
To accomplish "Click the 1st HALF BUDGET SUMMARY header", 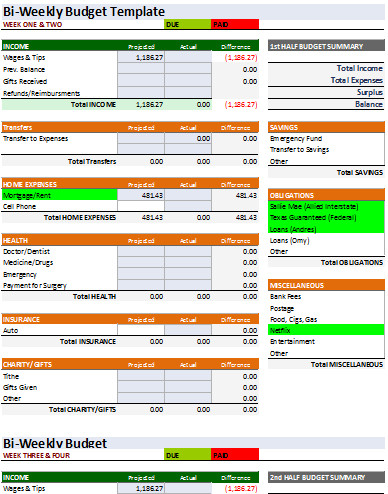I will coord(326,46).
